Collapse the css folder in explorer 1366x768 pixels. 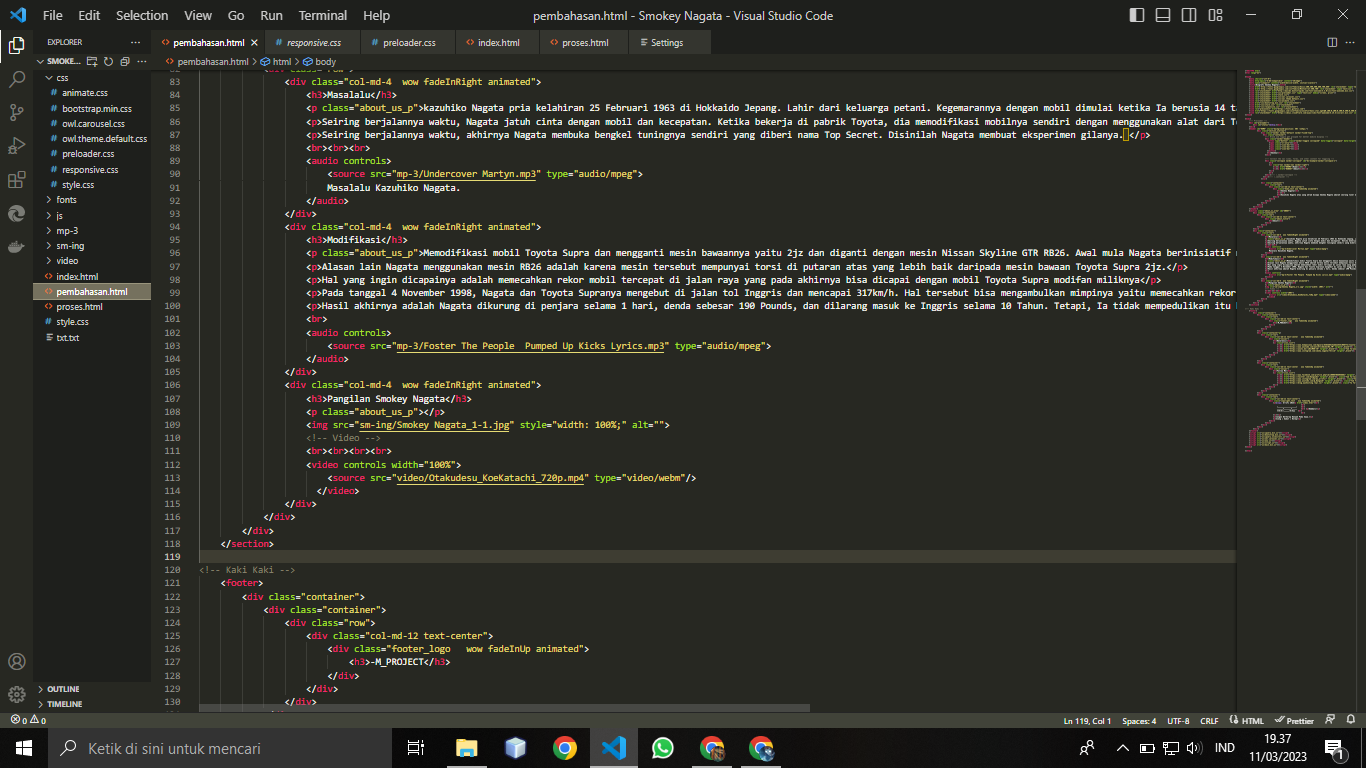pos(92,77)
